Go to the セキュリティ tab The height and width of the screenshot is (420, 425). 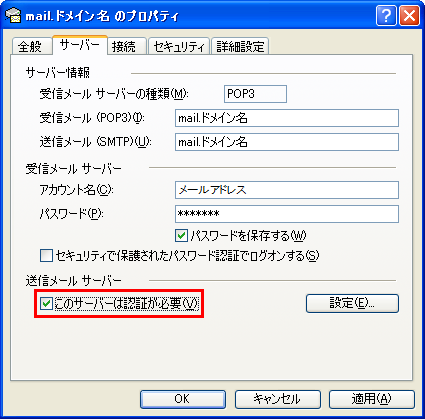click(x=179, y=46)
